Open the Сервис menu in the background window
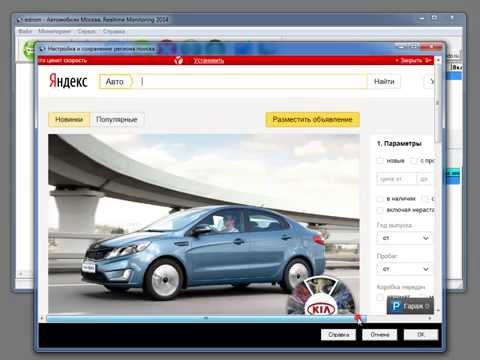The width and height of the screenshot is (480, 360). (x=87, y=31)
